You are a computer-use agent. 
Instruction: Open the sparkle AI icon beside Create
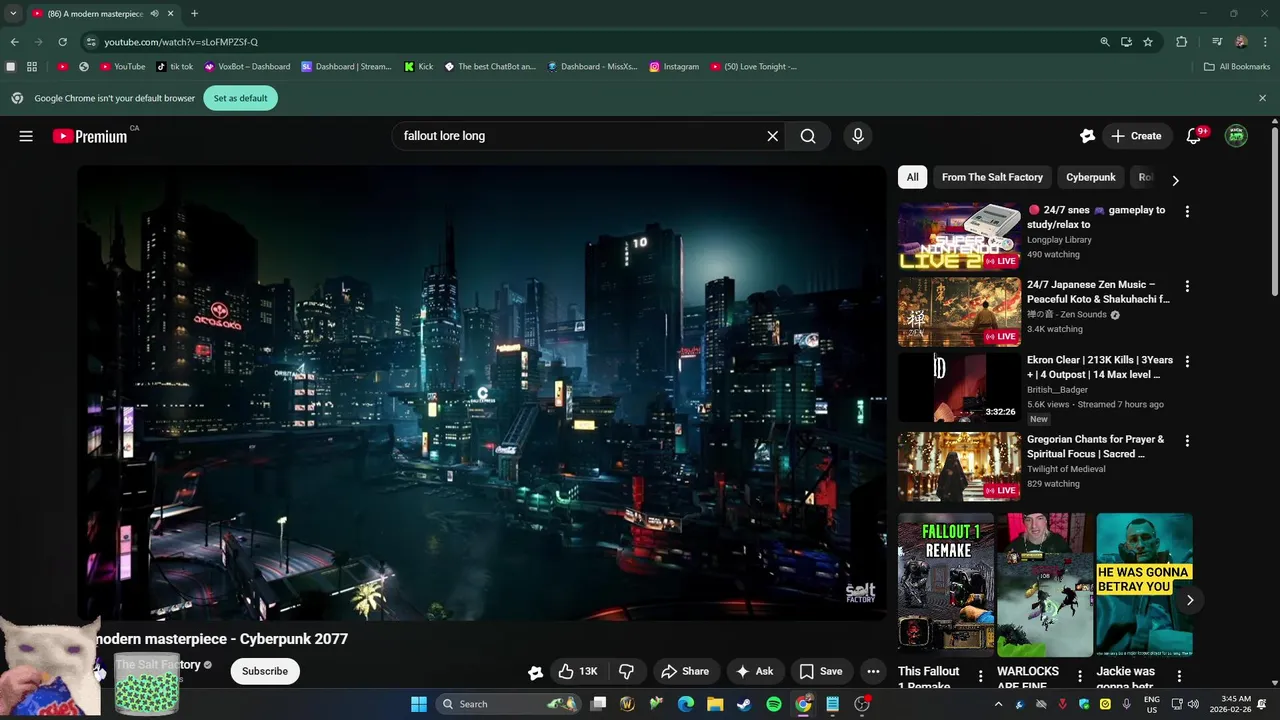(x=1087, y=136)
